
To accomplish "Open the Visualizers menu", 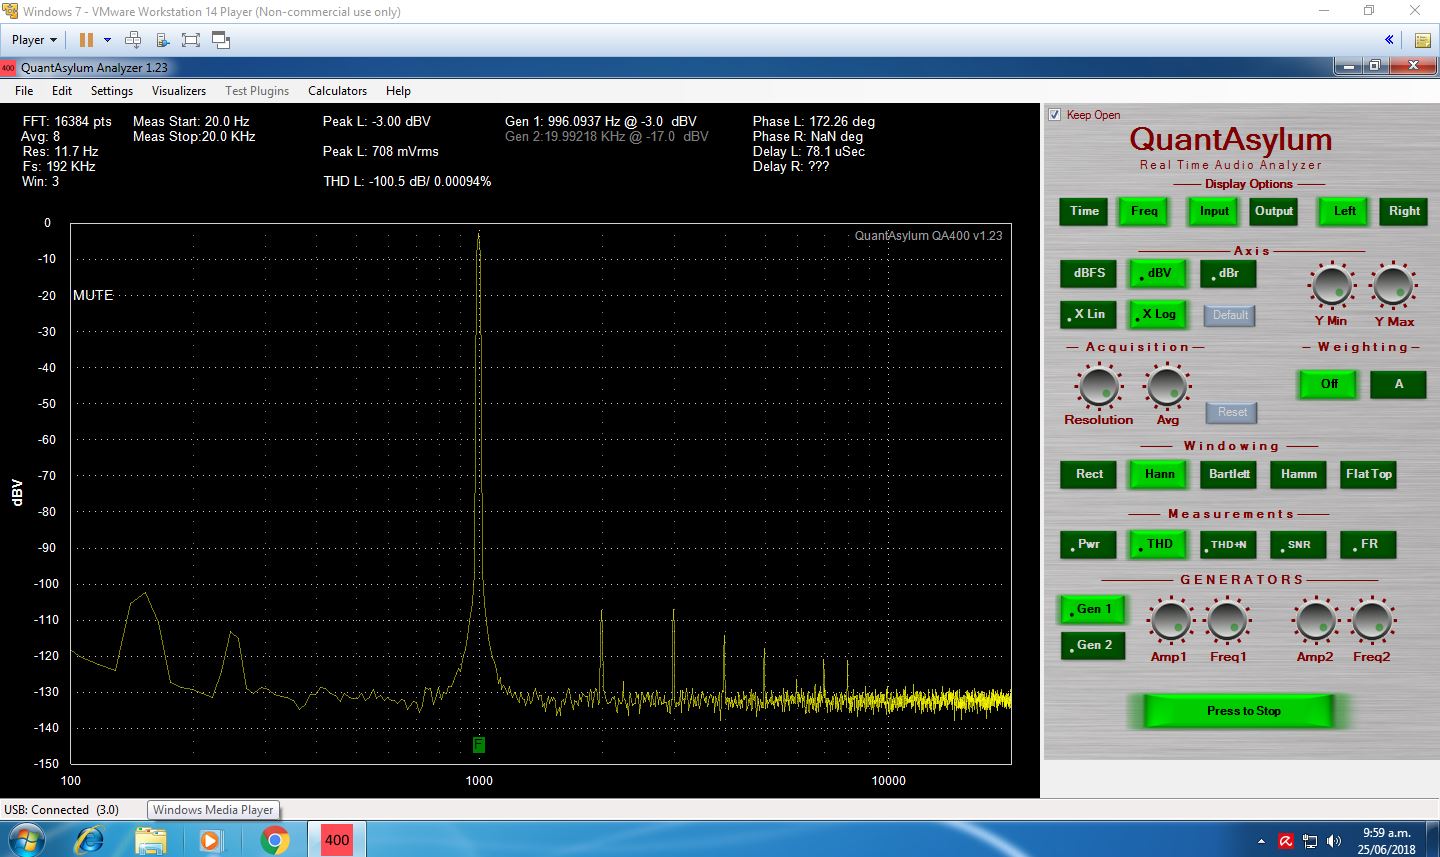I will pos(179,91).
